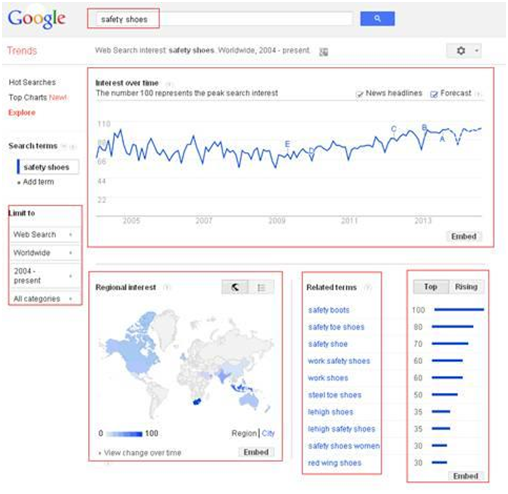Switch Regional interest to map view

pyautogui.click(x=235, y=287)
